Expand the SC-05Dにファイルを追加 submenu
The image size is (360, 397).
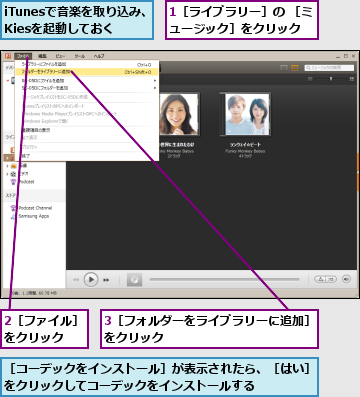coord(87,81)
